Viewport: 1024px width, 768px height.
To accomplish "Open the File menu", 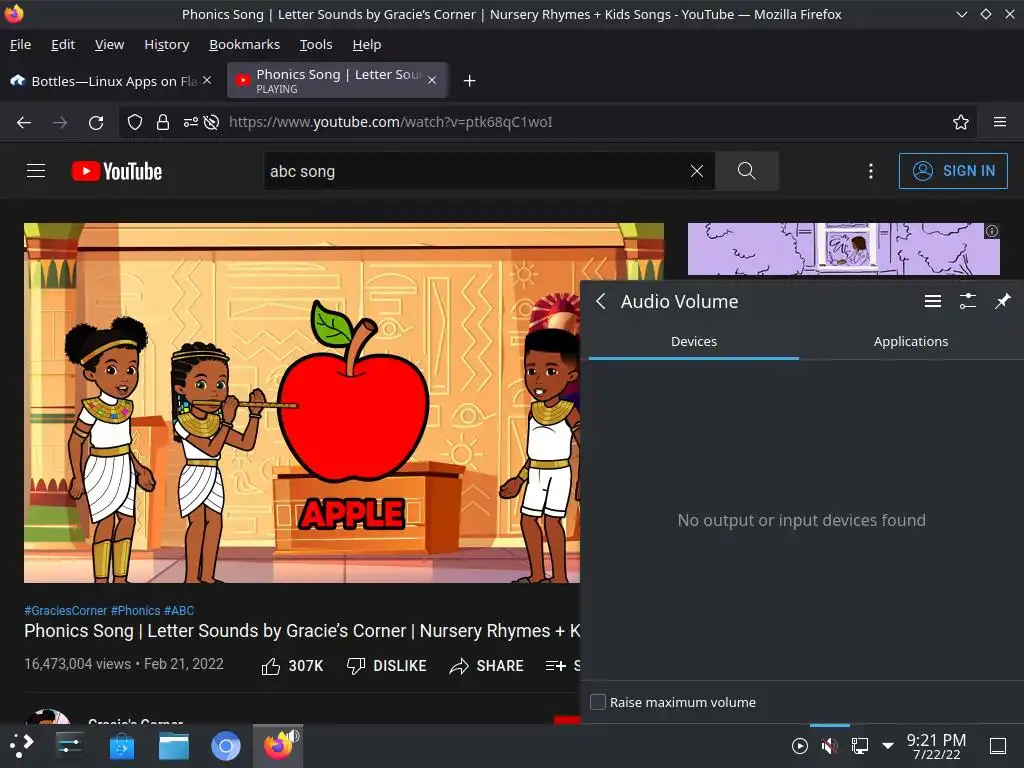I will [x=20, y=44].
